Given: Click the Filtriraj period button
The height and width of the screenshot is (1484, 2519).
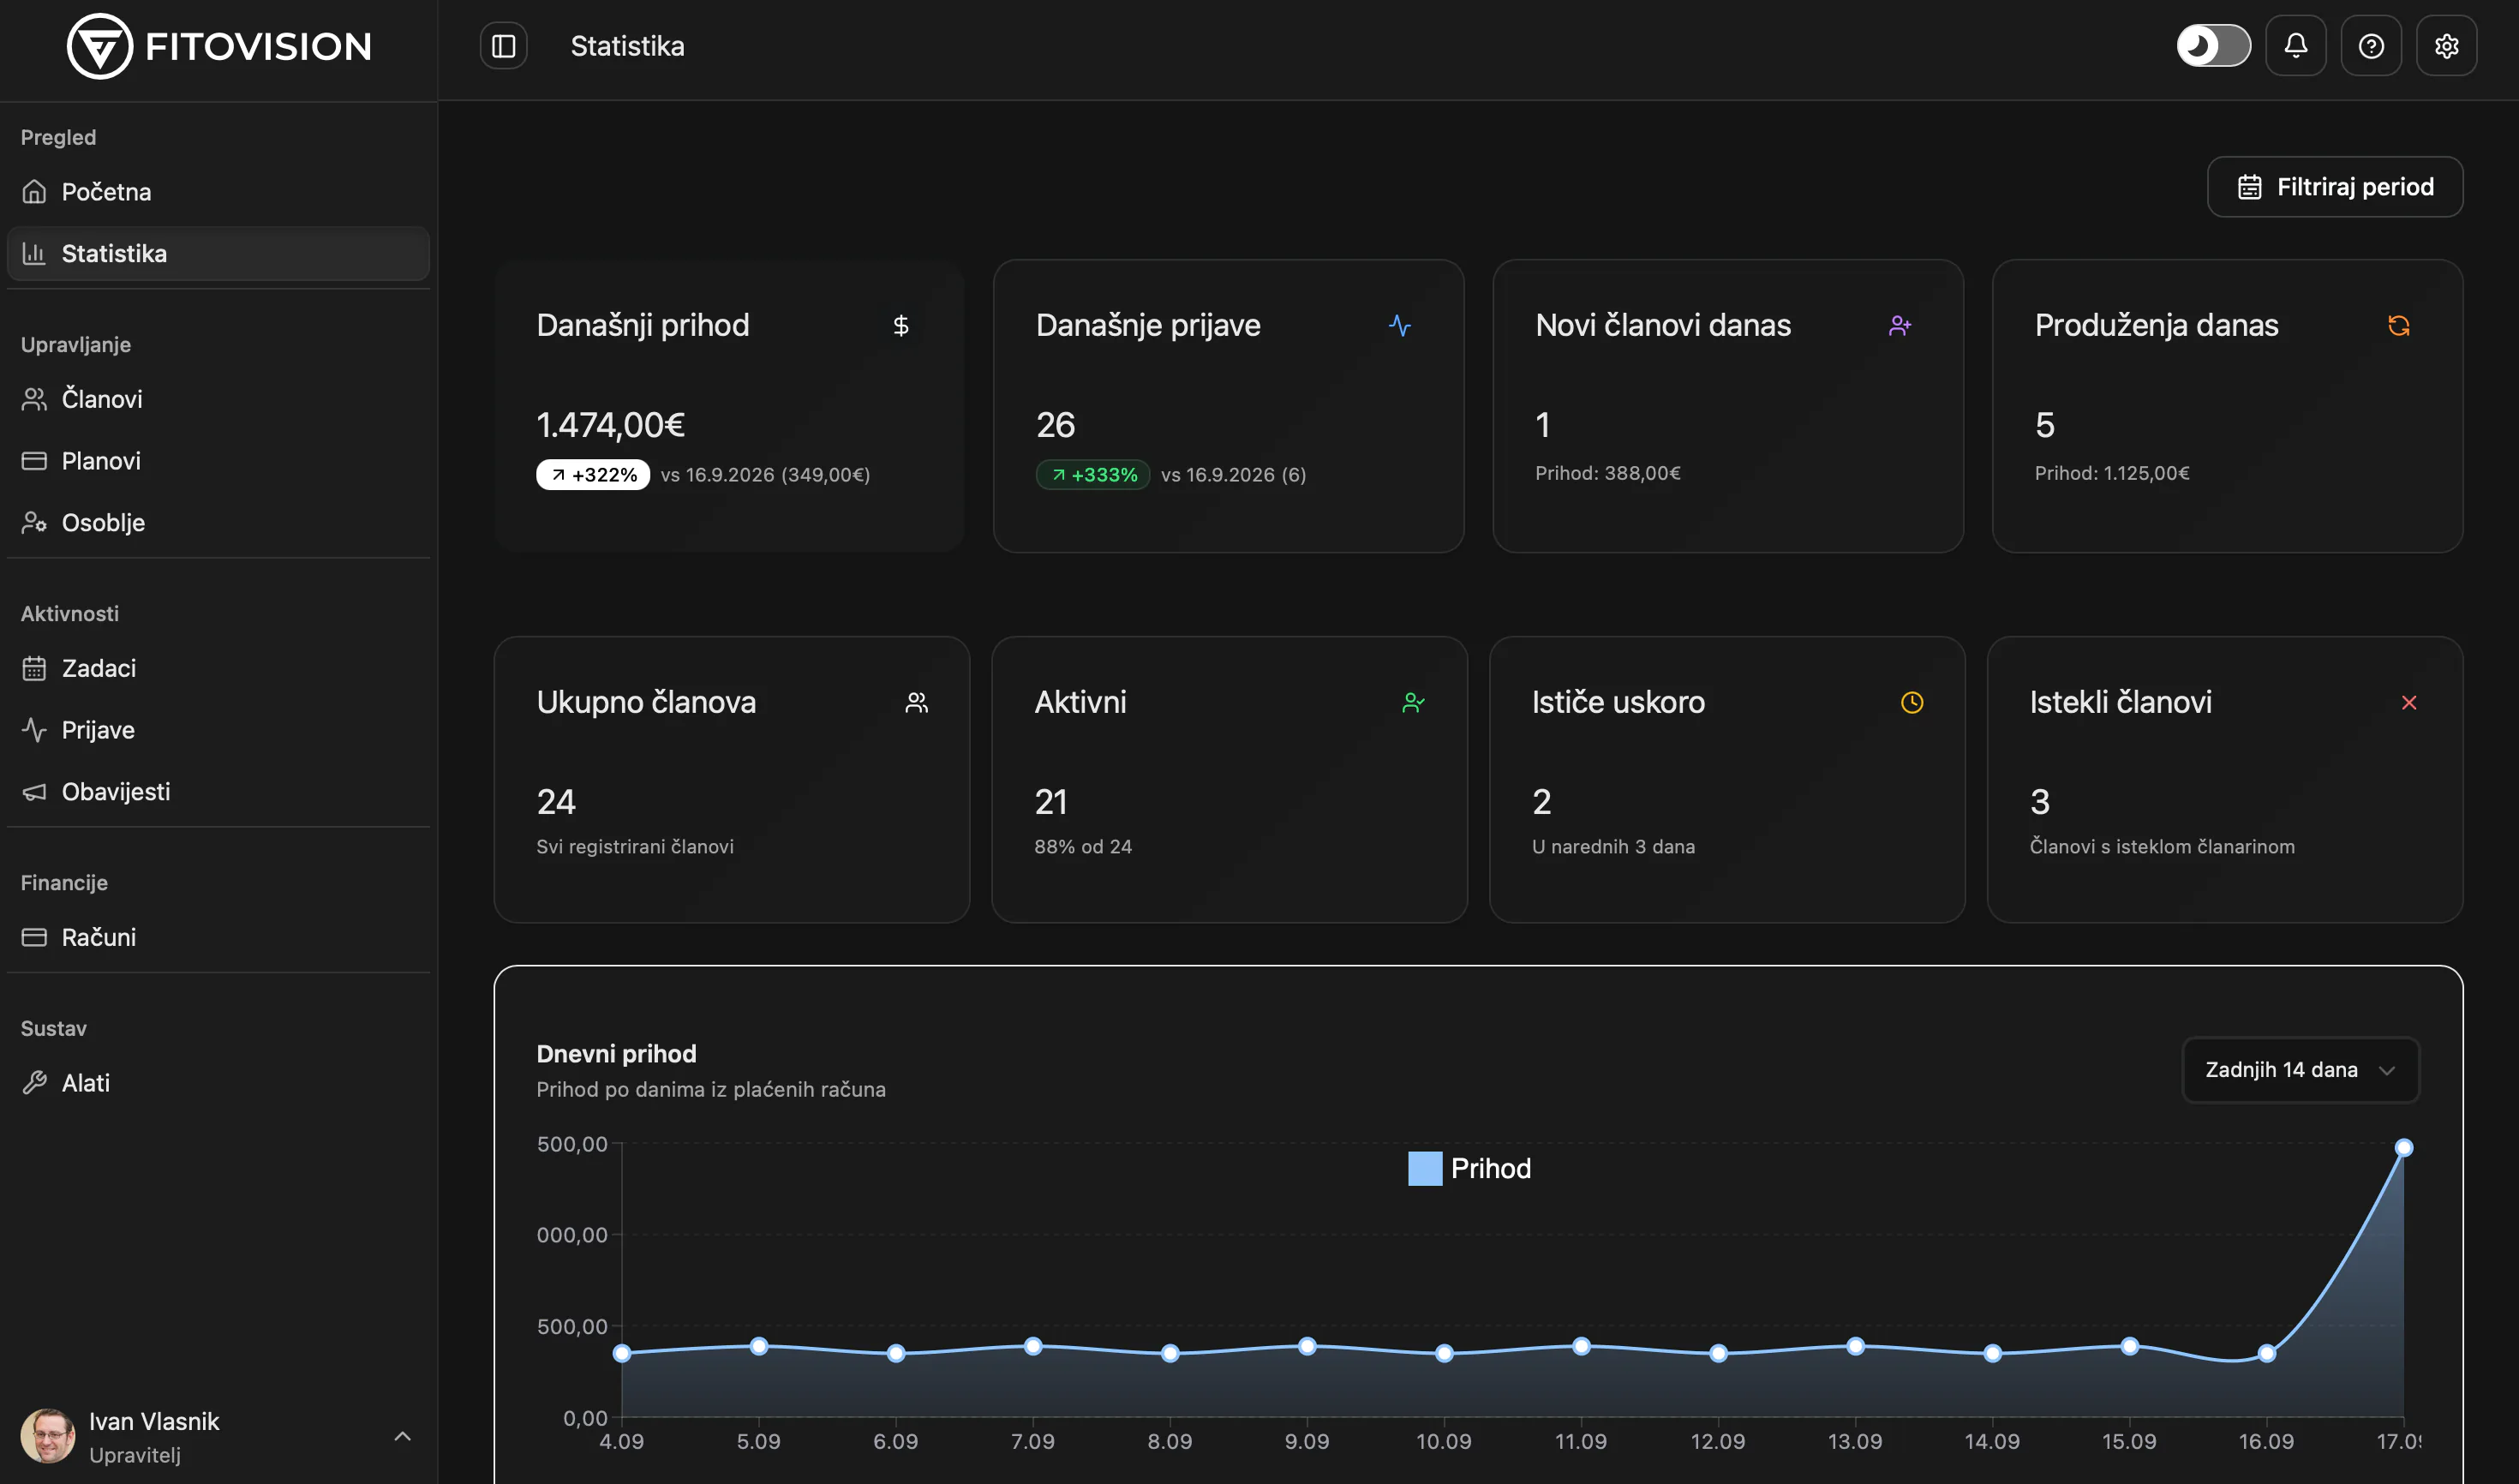Looking at the screenshot, I should pos(2334,187).
